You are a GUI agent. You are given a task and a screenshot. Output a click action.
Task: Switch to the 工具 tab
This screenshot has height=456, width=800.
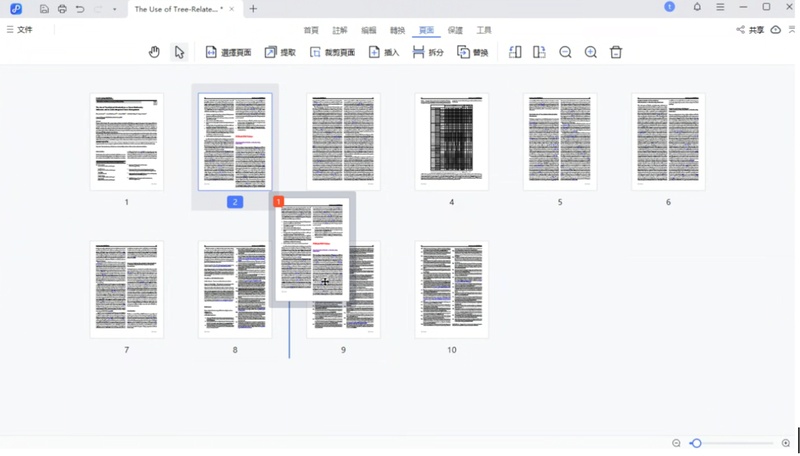[x=484, y=30]
